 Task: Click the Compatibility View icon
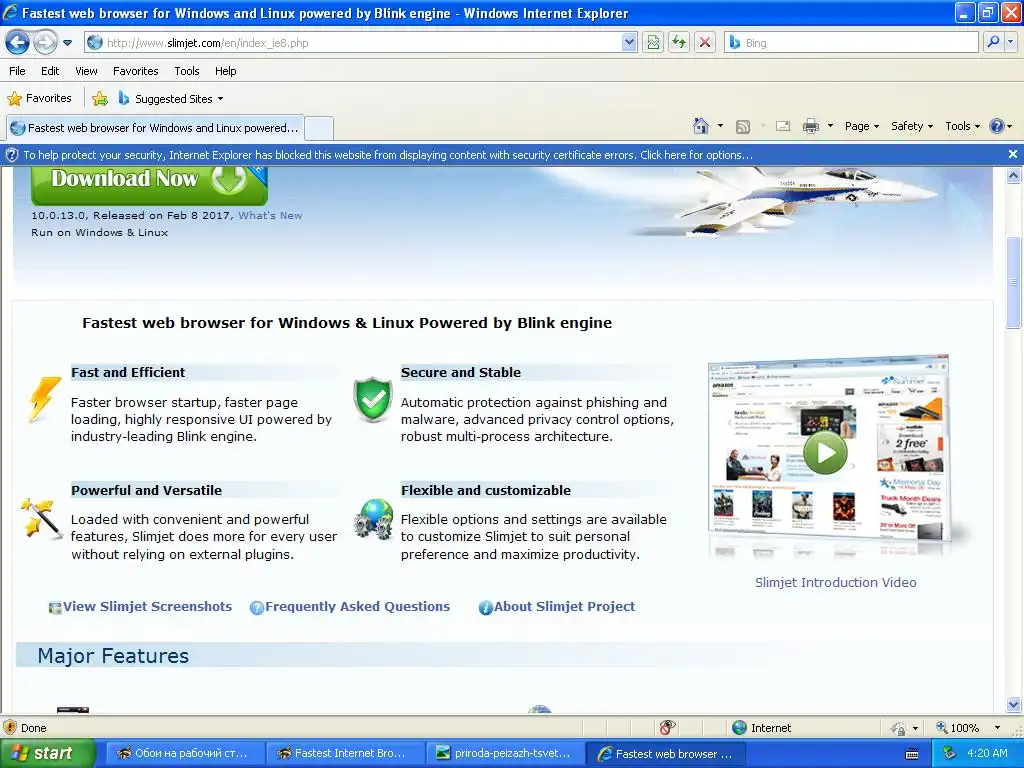click(x=653, y=42)
